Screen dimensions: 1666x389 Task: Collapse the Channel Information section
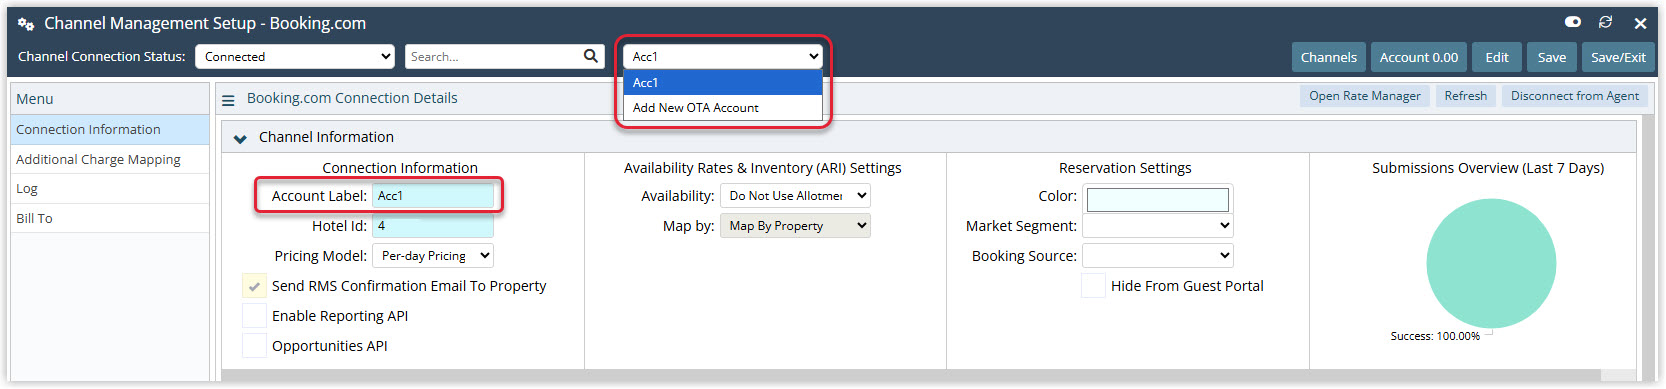[240, 138]
